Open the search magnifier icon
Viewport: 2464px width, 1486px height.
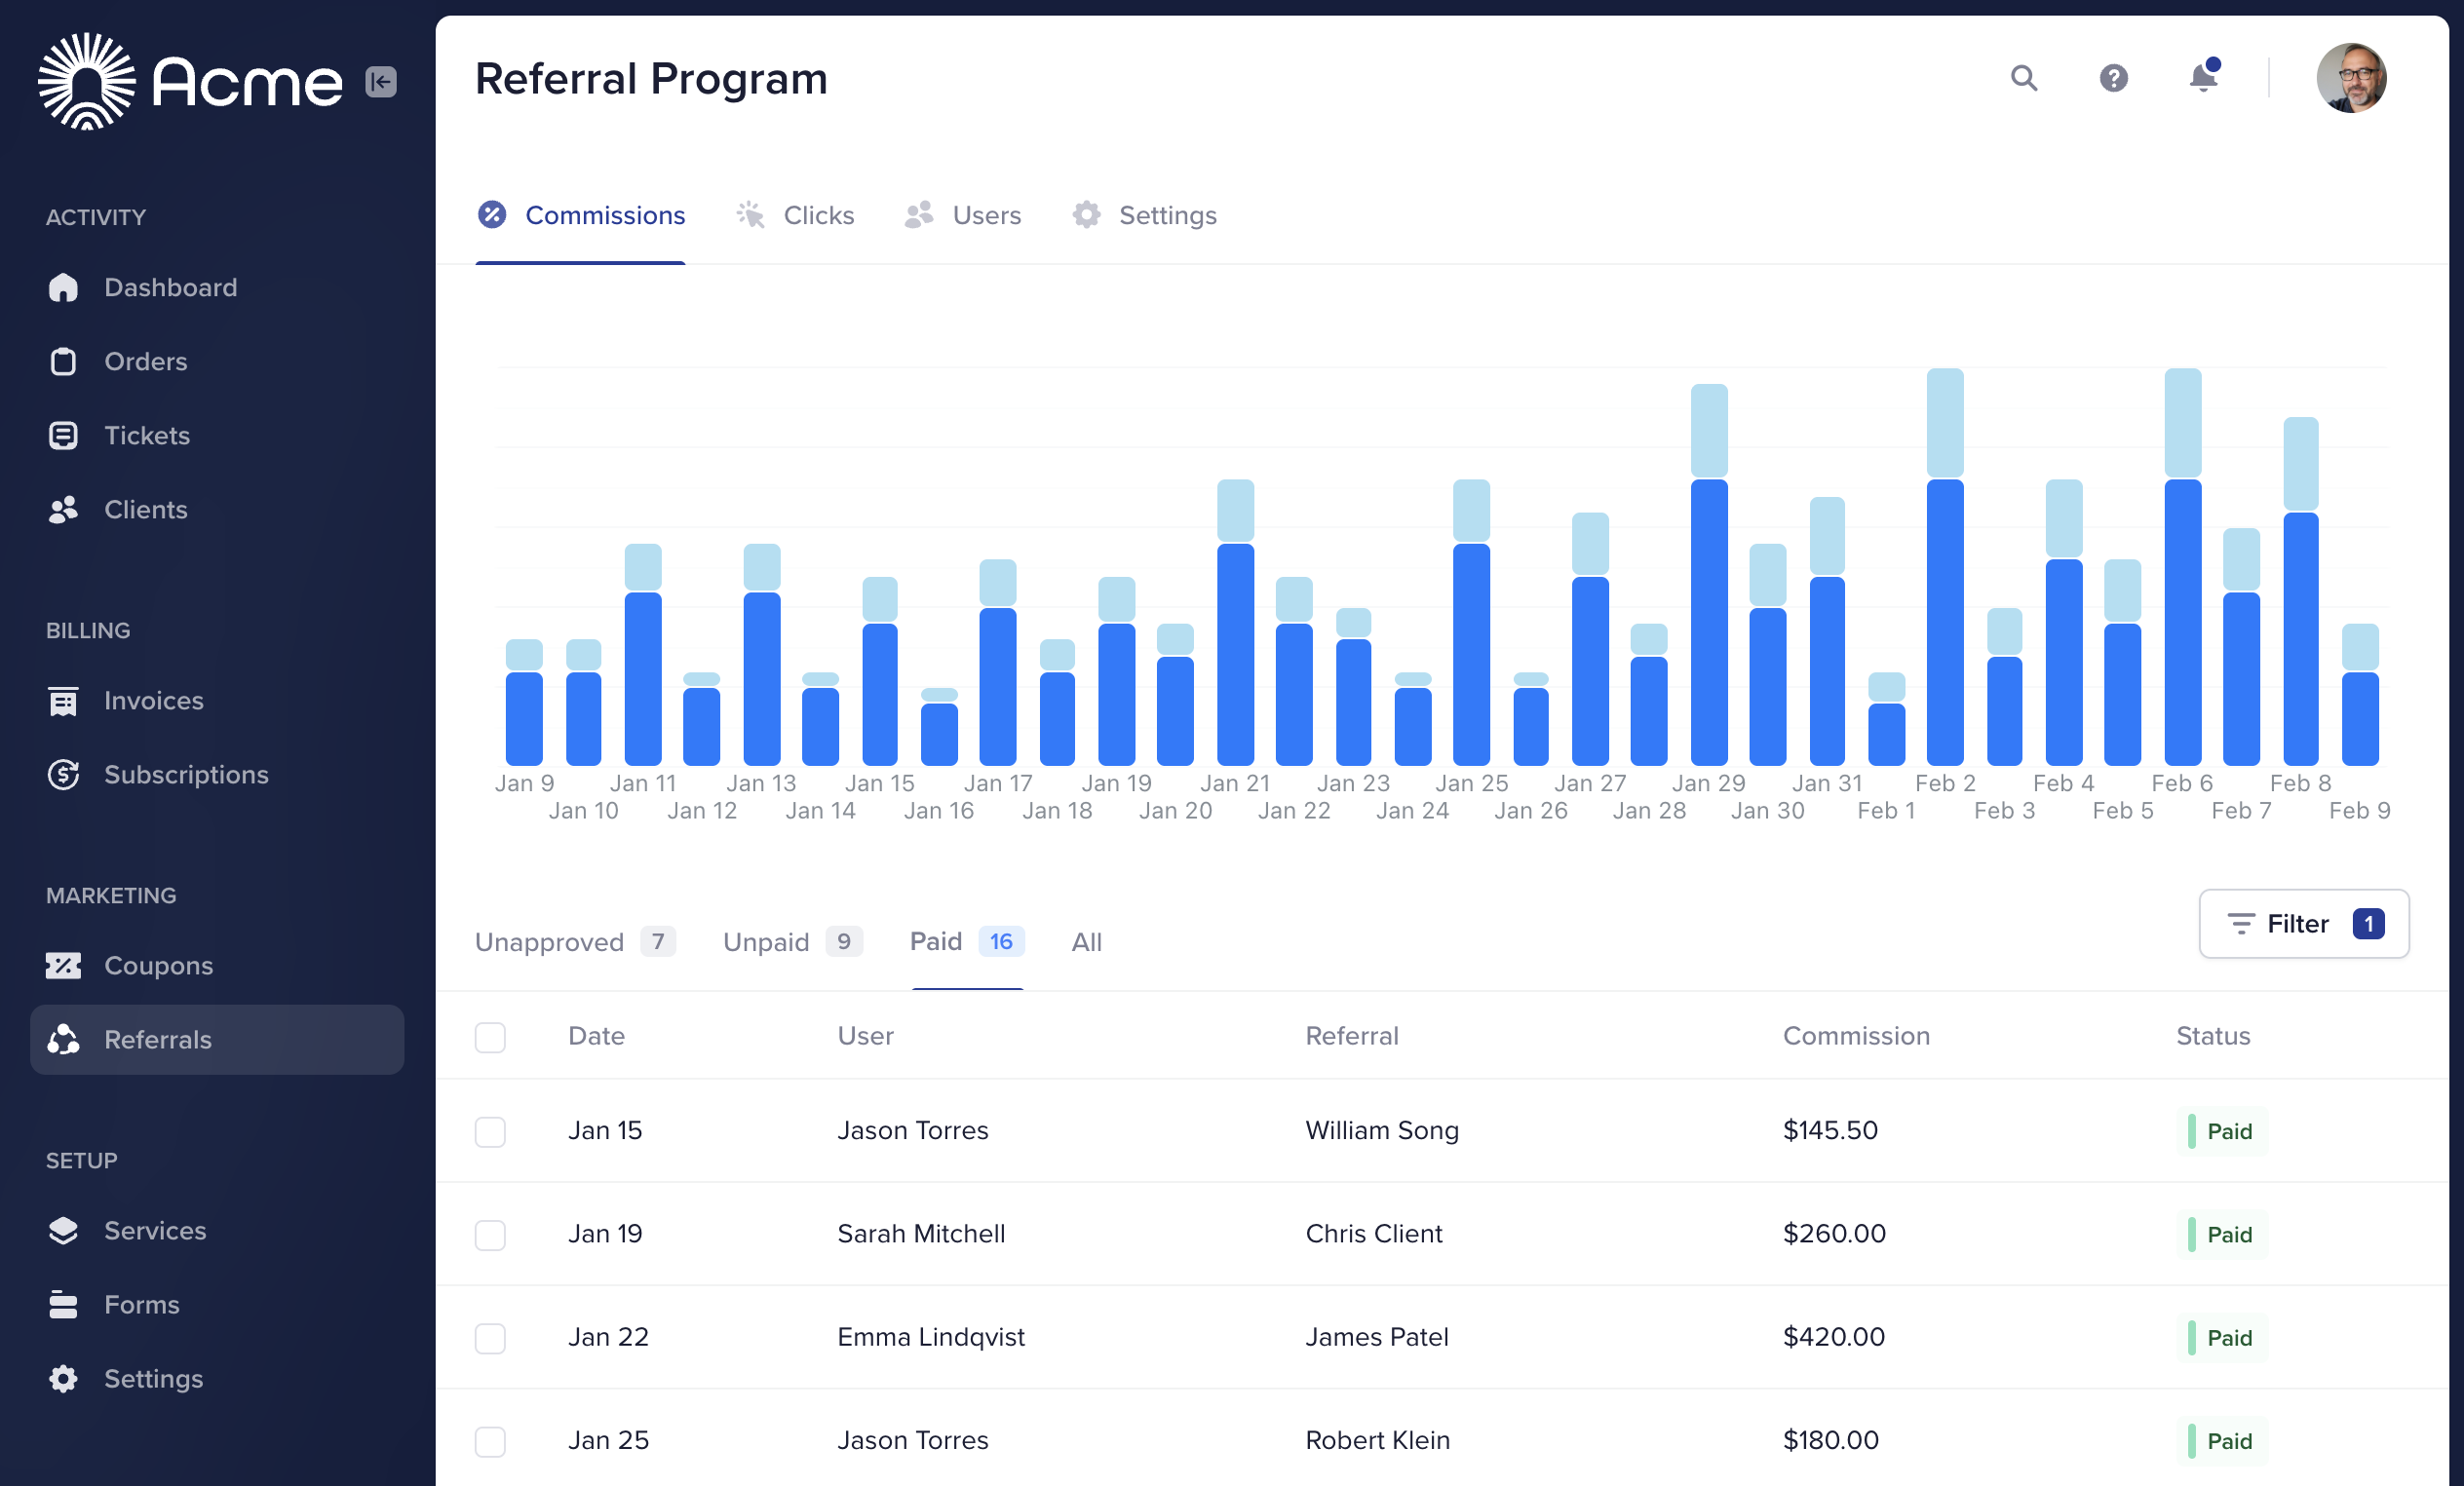(x=2024, y=78)
